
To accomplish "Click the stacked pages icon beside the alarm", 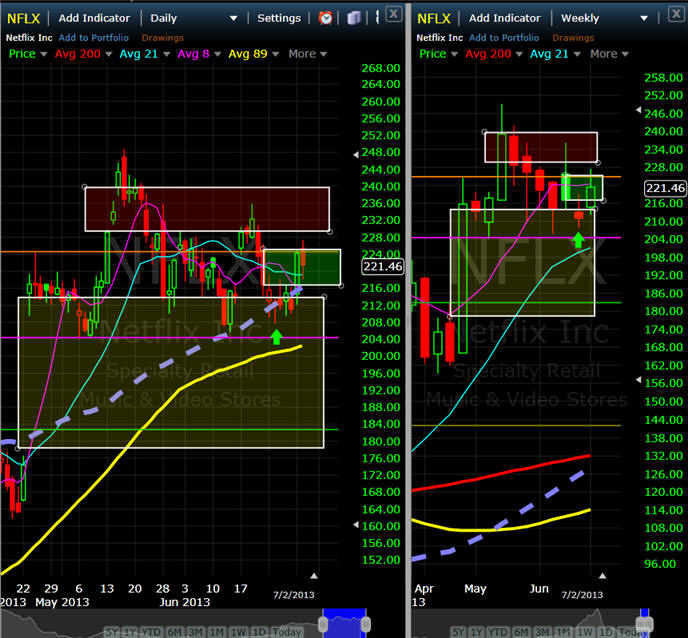I will tap(353, 18).
